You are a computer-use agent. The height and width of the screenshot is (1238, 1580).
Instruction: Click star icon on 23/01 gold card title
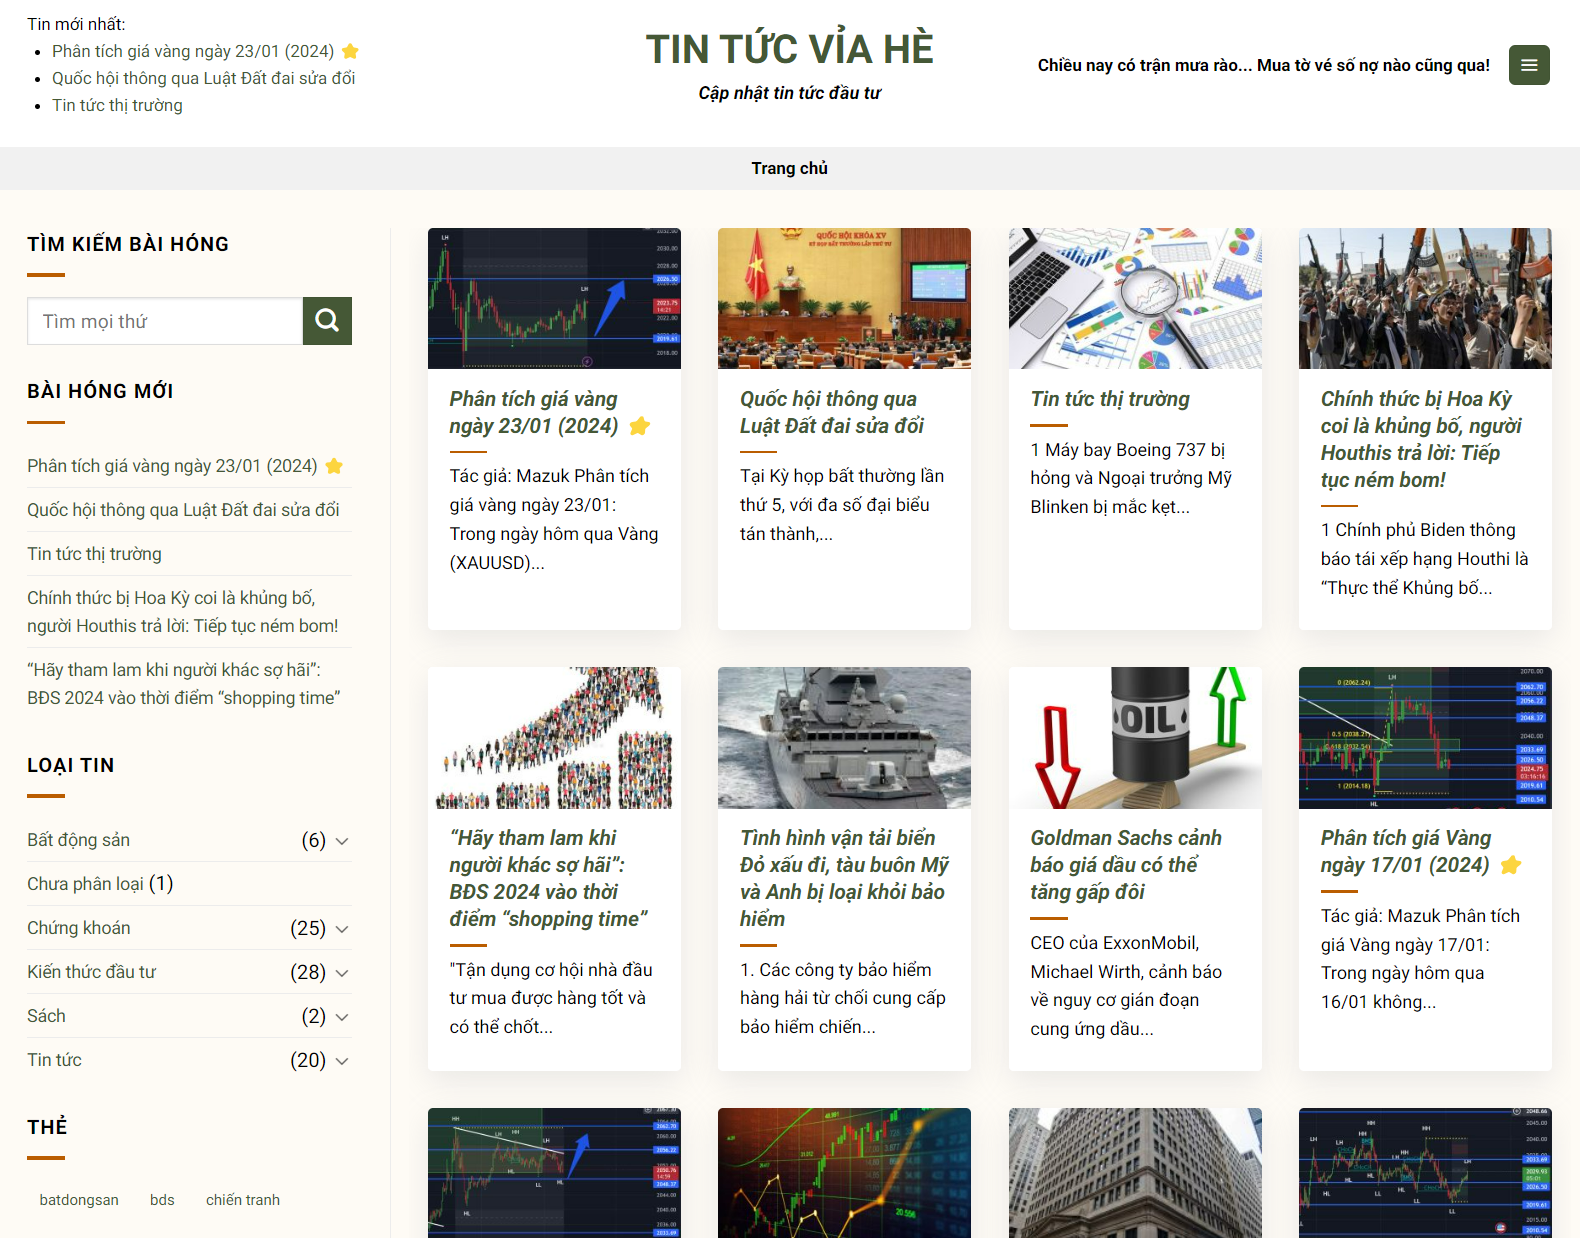click(x=639, y=426)
